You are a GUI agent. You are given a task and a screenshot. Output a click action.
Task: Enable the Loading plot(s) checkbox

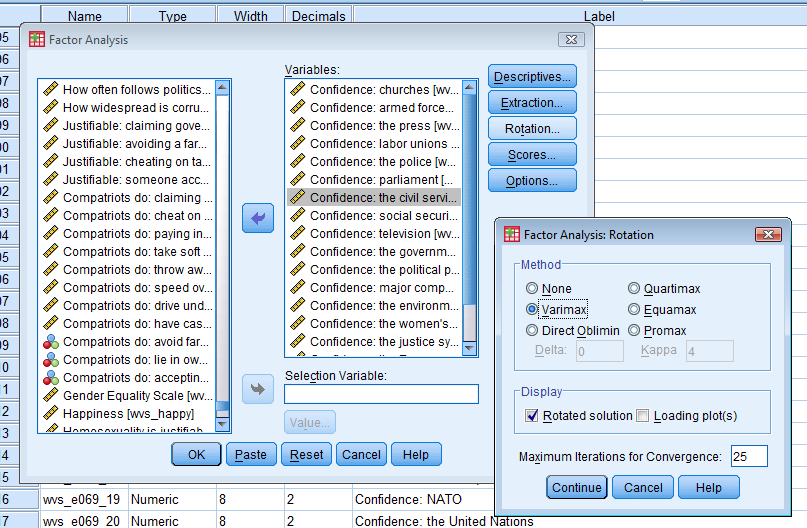[644, 416]
